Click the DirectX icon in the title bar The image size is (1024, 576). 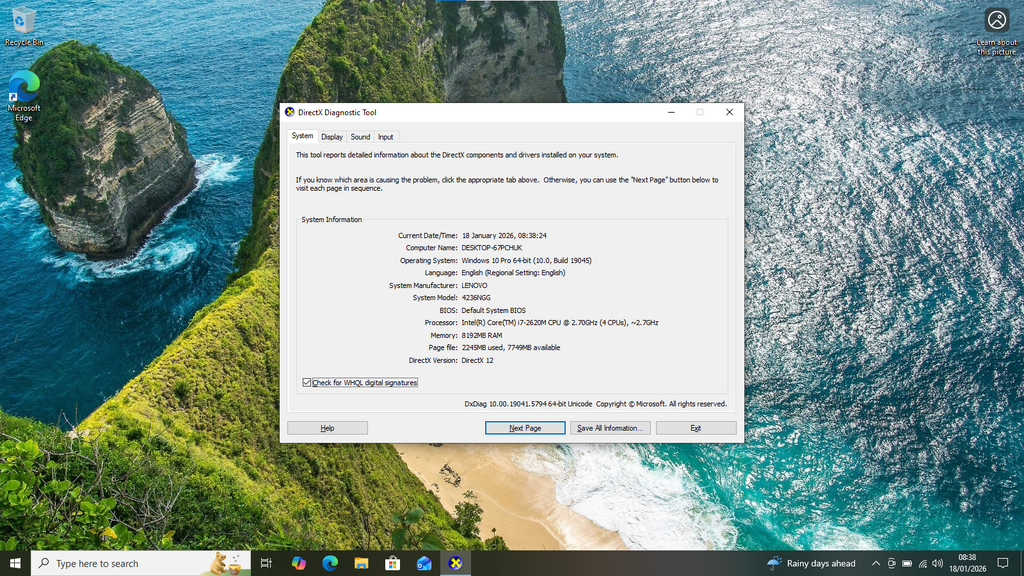tap(290, 113)
